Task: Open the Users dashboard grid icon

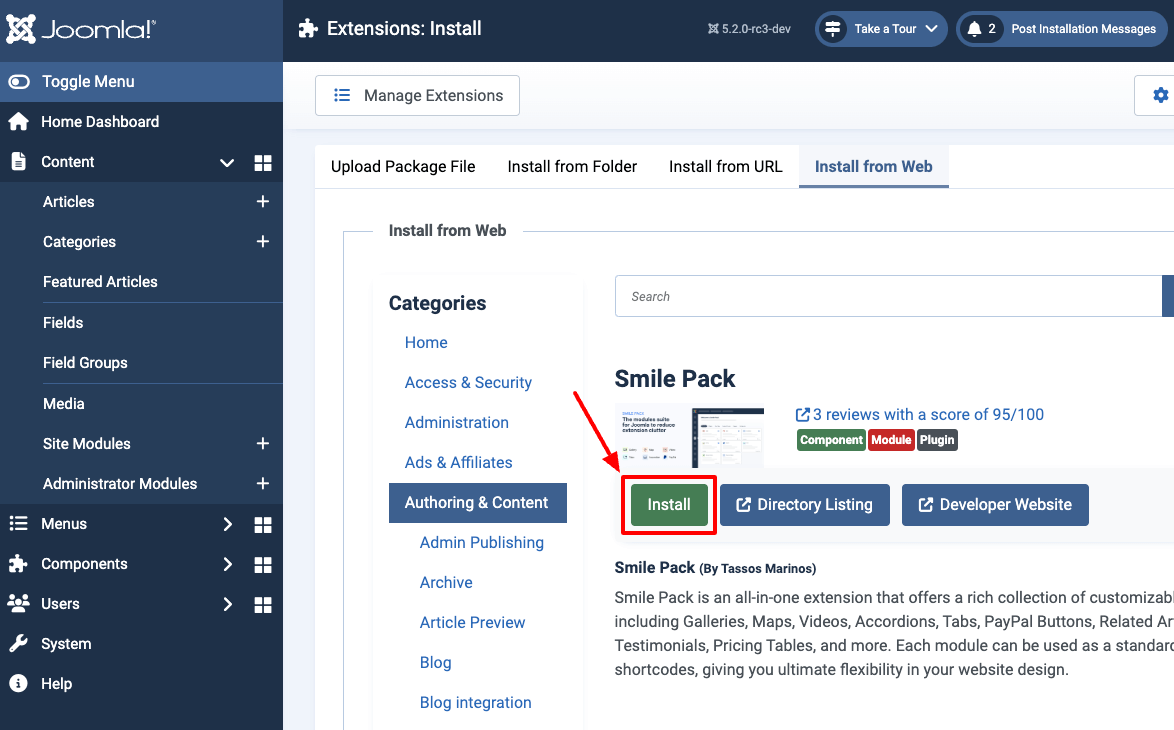Action: (263, 604)
